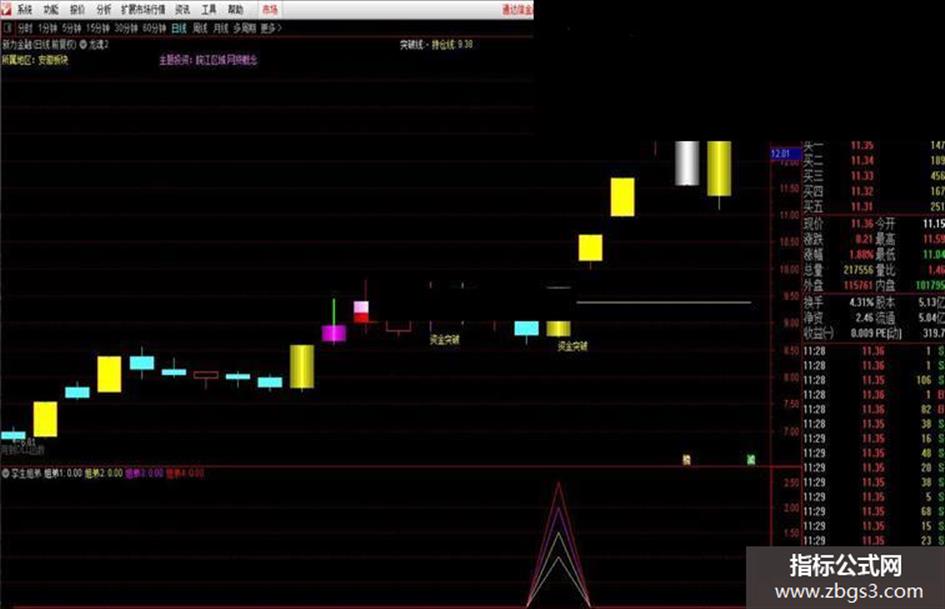The image size is (945, 609).
Task: Select the 日线 daily period
Action: [179, 28]
